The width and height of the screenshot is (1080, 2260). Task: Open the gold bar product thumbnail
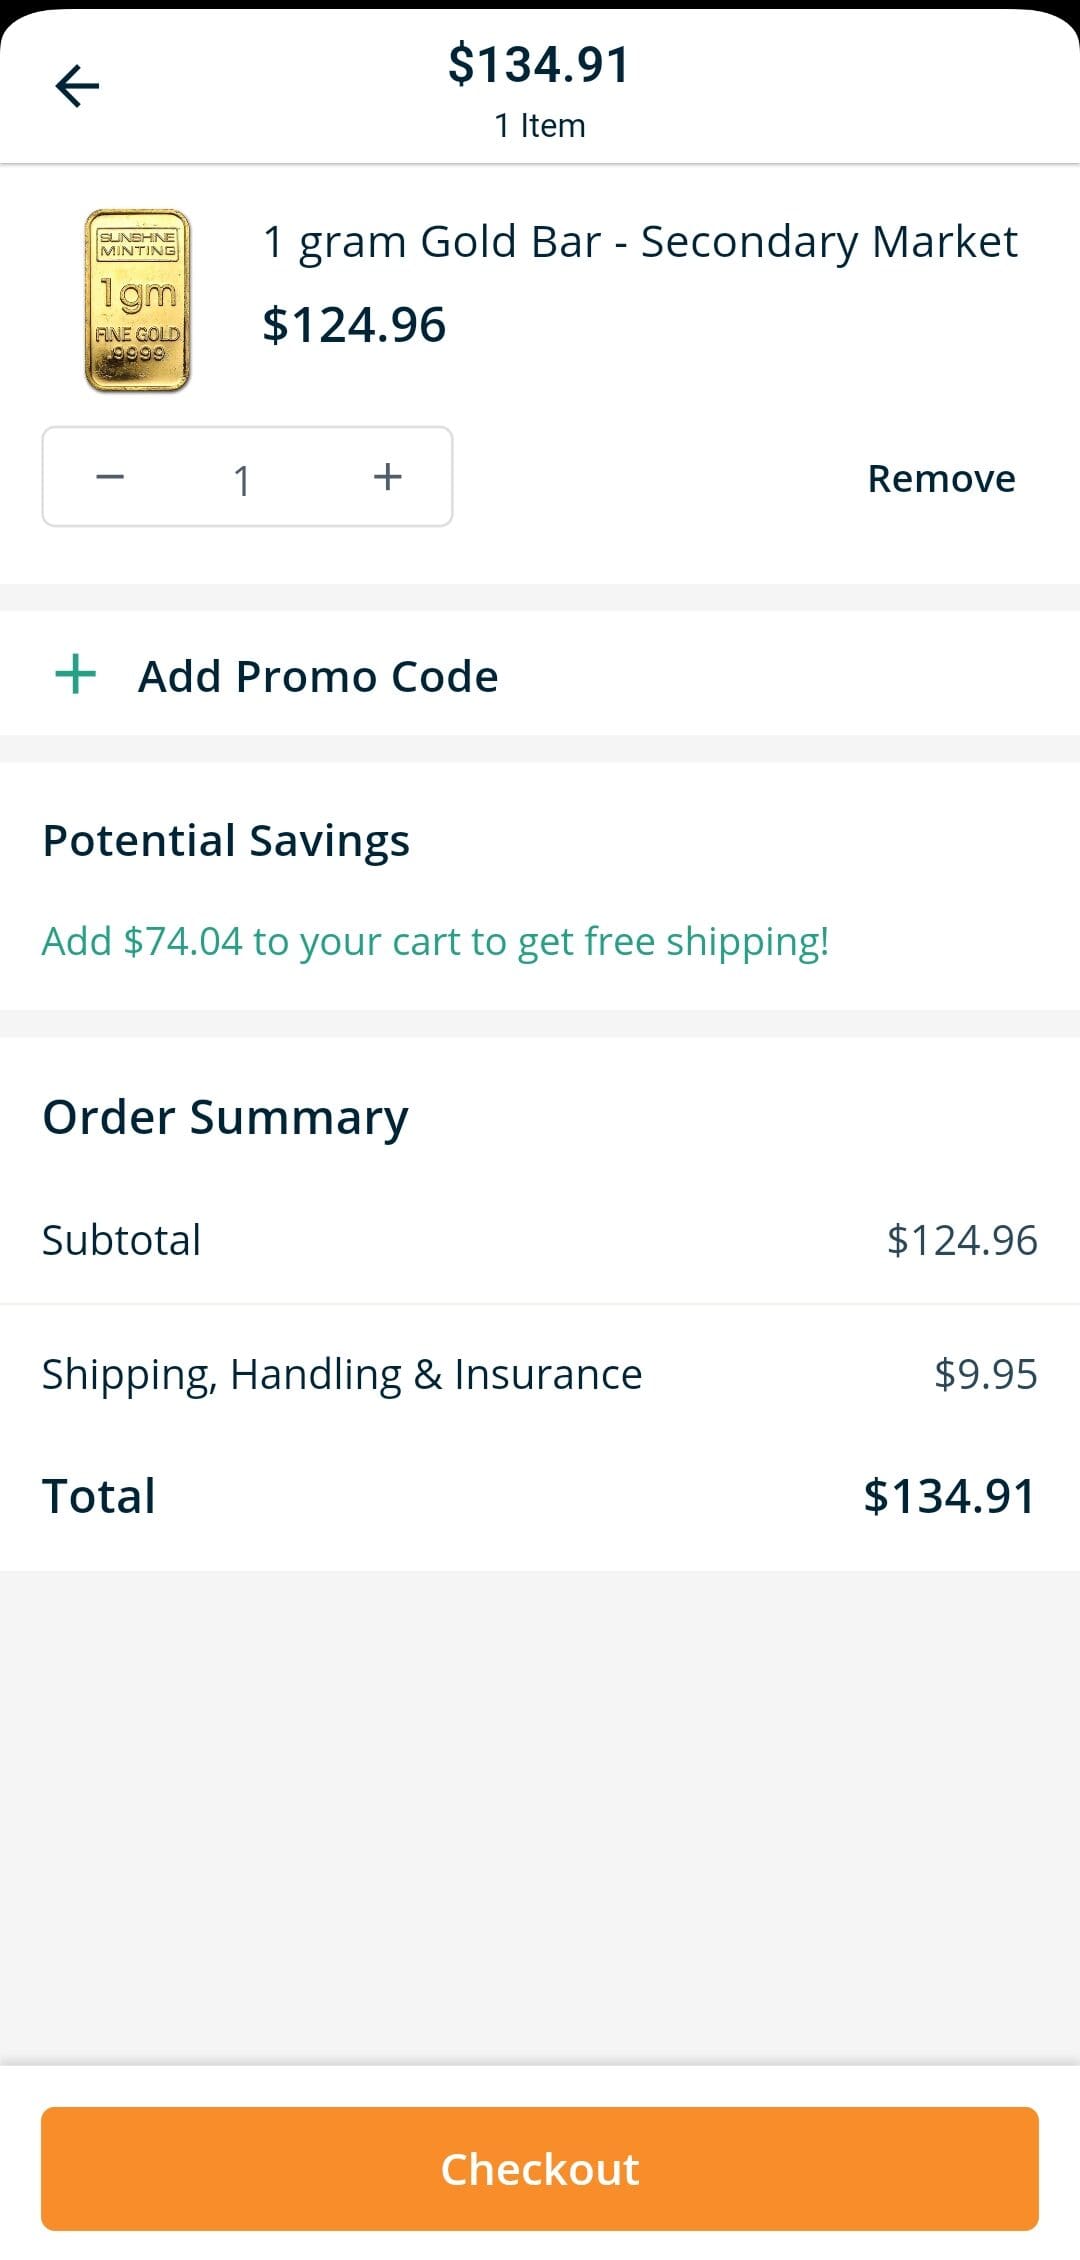click(137, 300)
